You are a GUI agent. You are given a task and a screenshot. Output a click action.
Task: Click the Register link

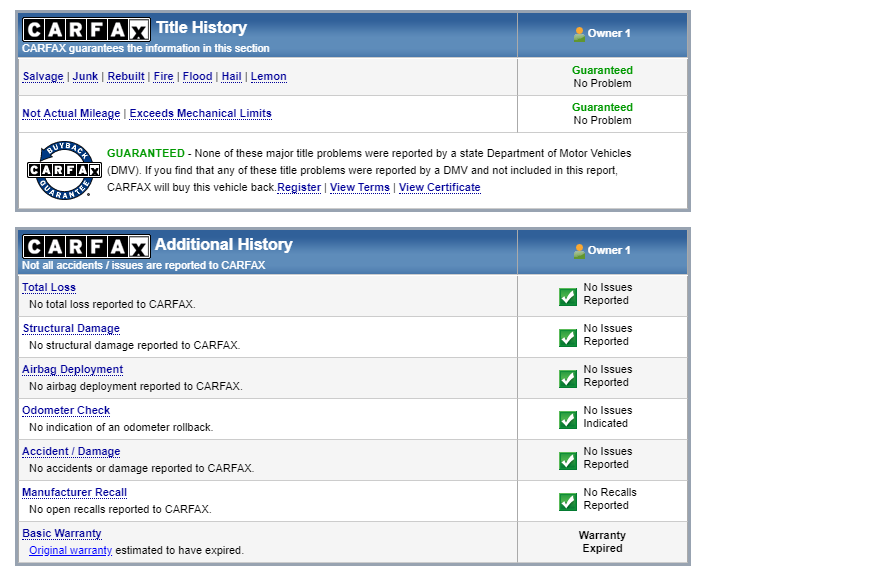pos(299,187)
